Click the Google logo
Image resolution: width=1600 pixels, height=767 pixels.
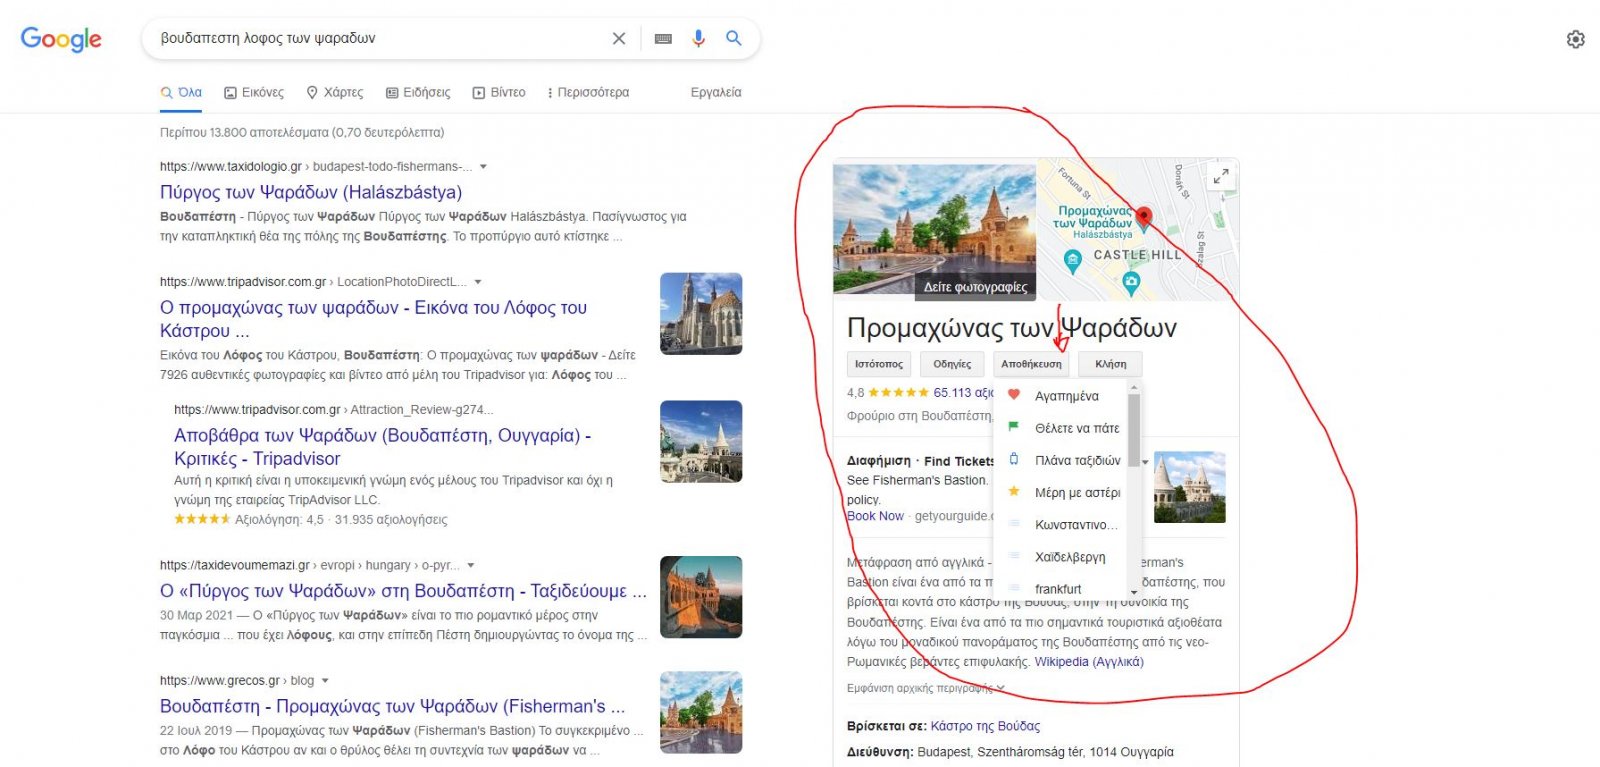point(61,39)
